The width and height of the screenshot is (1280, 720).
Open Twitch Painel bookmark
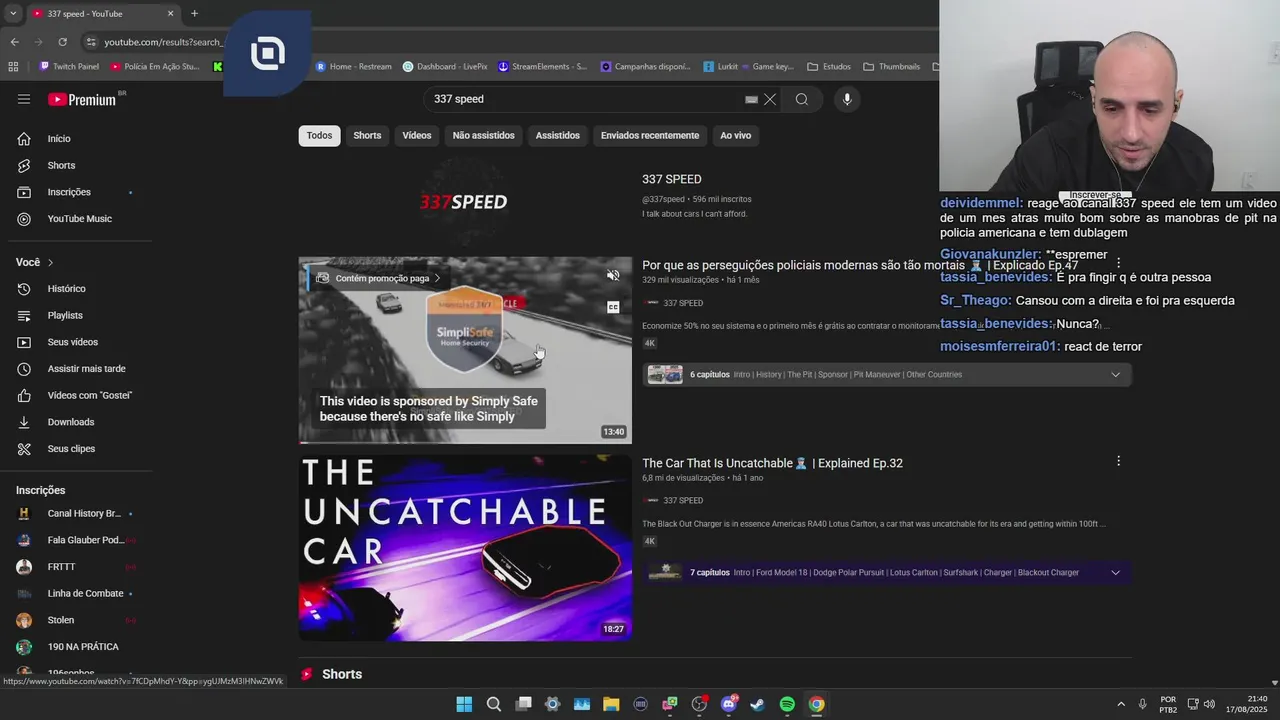(x=69, y=67)
